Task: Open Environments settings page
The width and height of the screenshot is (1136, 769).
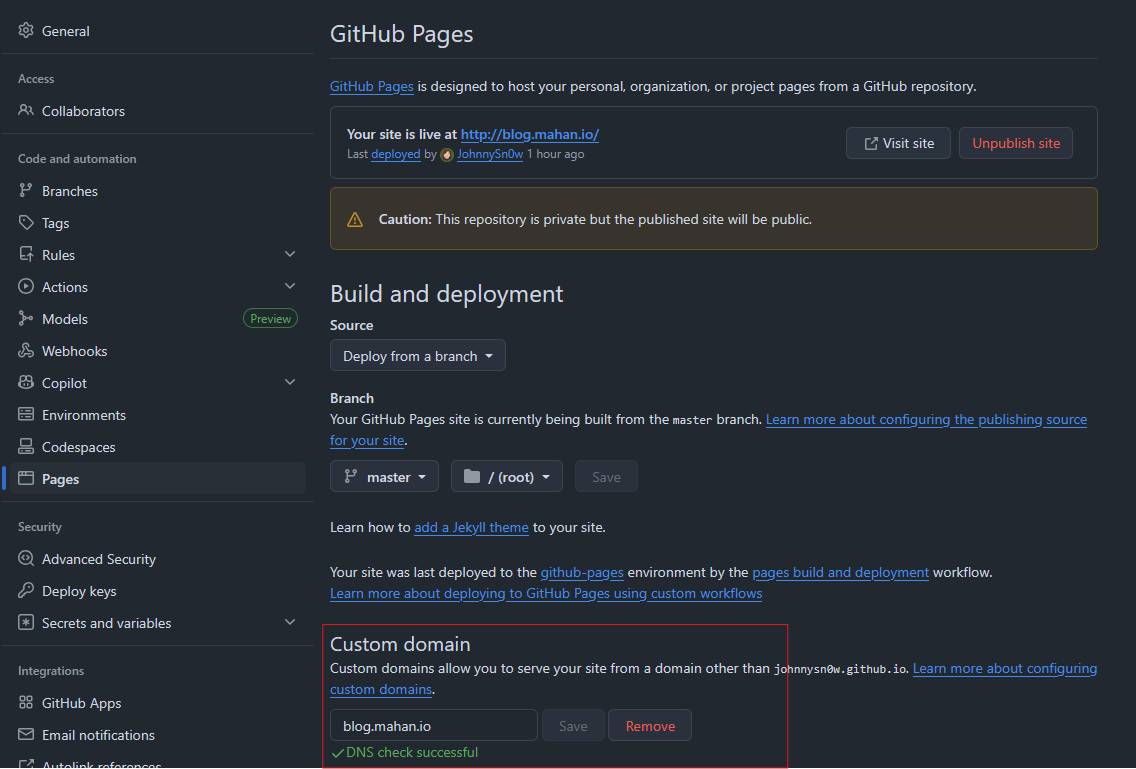Action: 84,415
